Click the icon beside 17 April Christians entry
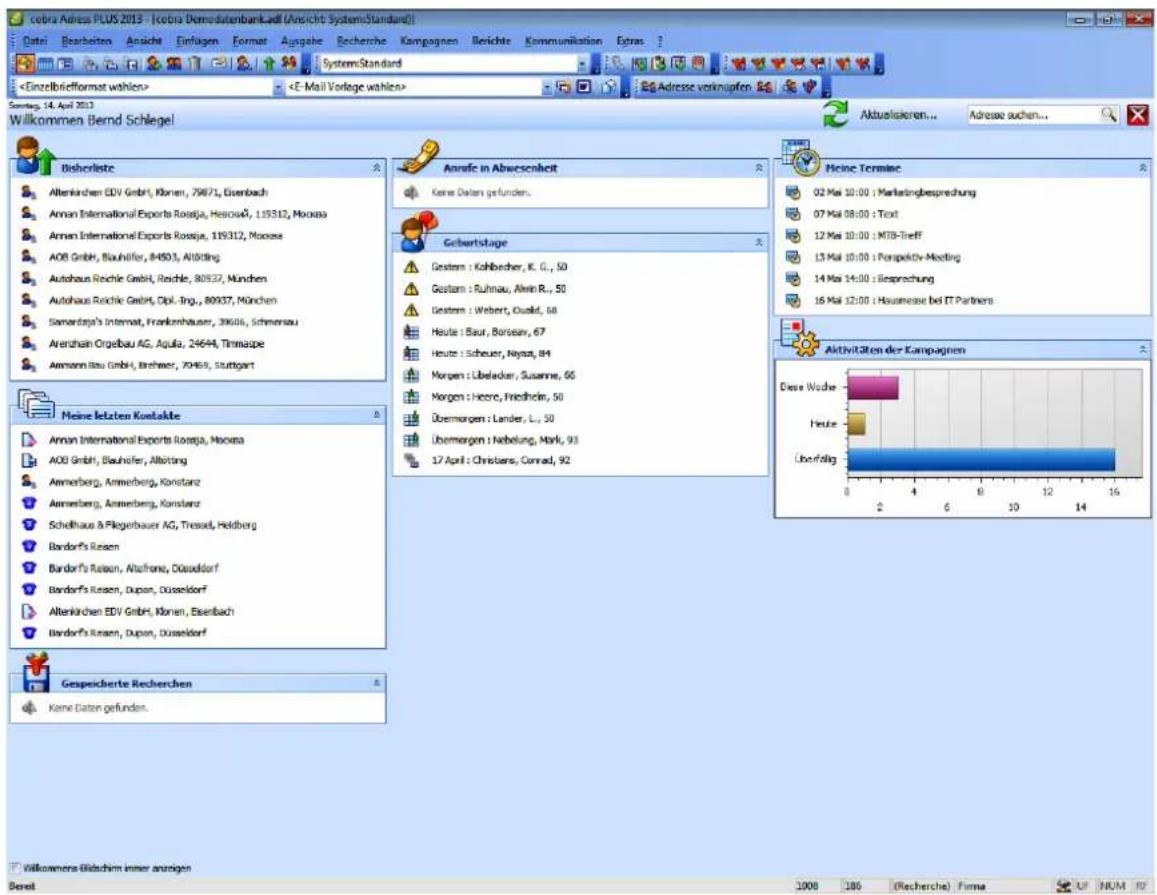 click(411, 460)
